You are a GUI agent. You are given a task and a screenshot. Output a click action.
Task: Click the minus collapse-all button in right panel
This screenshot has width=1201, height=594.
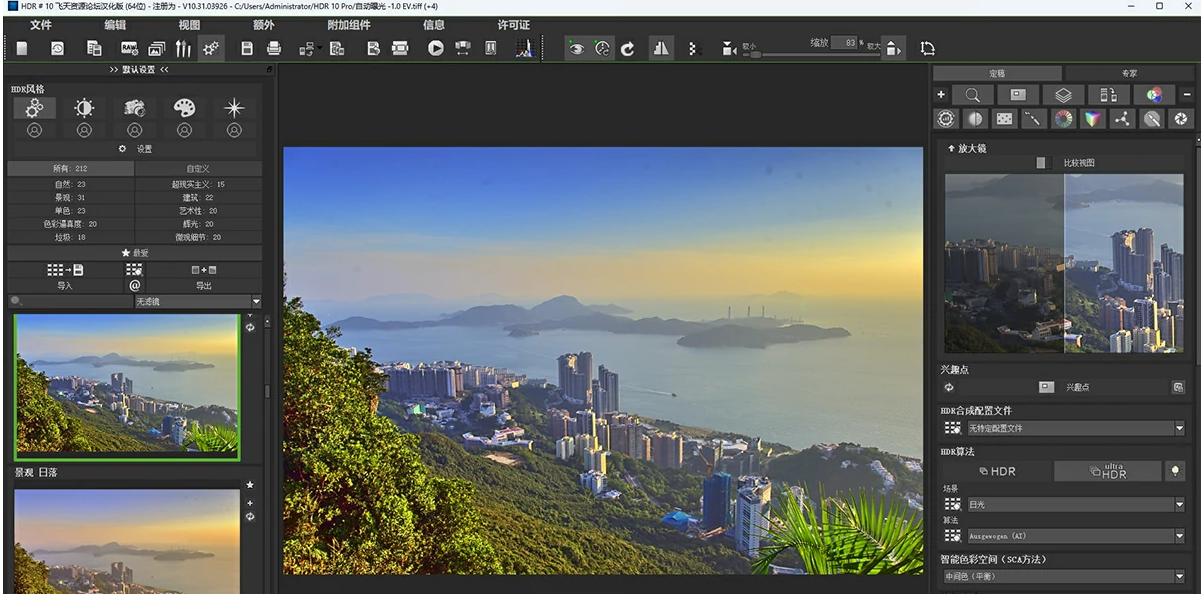(1187, 95)
